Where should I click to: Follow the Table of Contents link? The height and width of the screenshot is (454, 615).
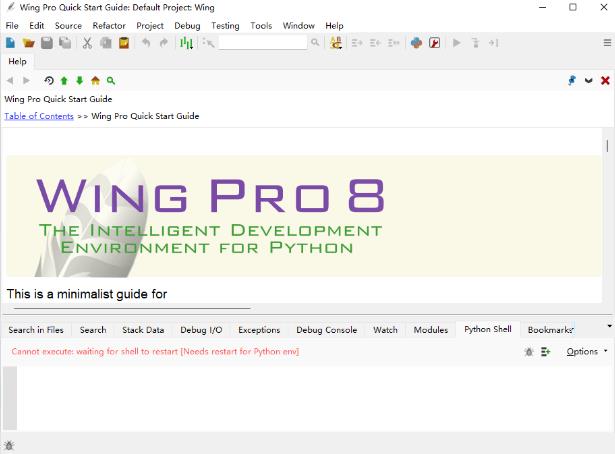pyautogui.click(x=39, y=116)
